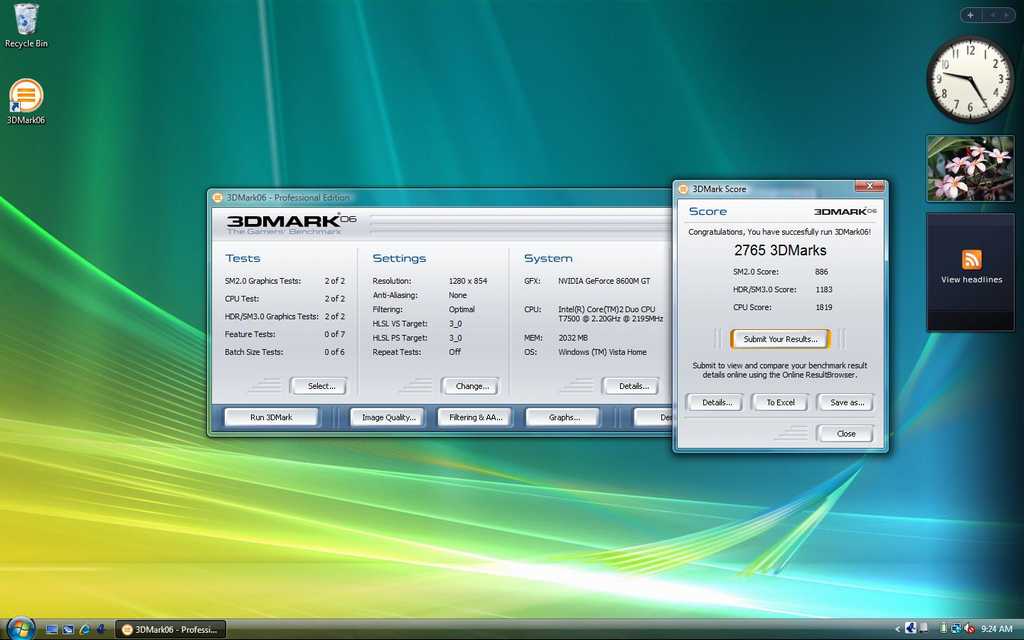Screen dimensions: 1024x640
Task: Show hidden tray icons chevron
Action: tap(897, 630)
